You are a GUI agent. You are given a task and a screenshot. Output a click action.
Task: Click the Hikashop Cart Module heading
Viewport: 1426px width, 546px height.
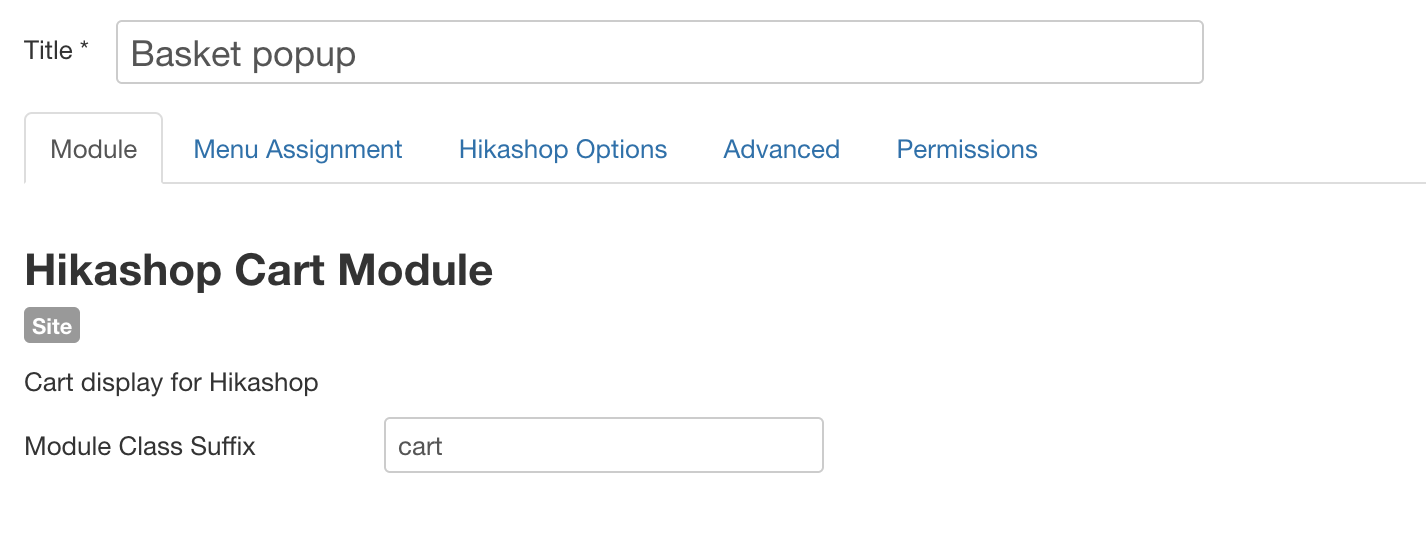coord(258,270)
